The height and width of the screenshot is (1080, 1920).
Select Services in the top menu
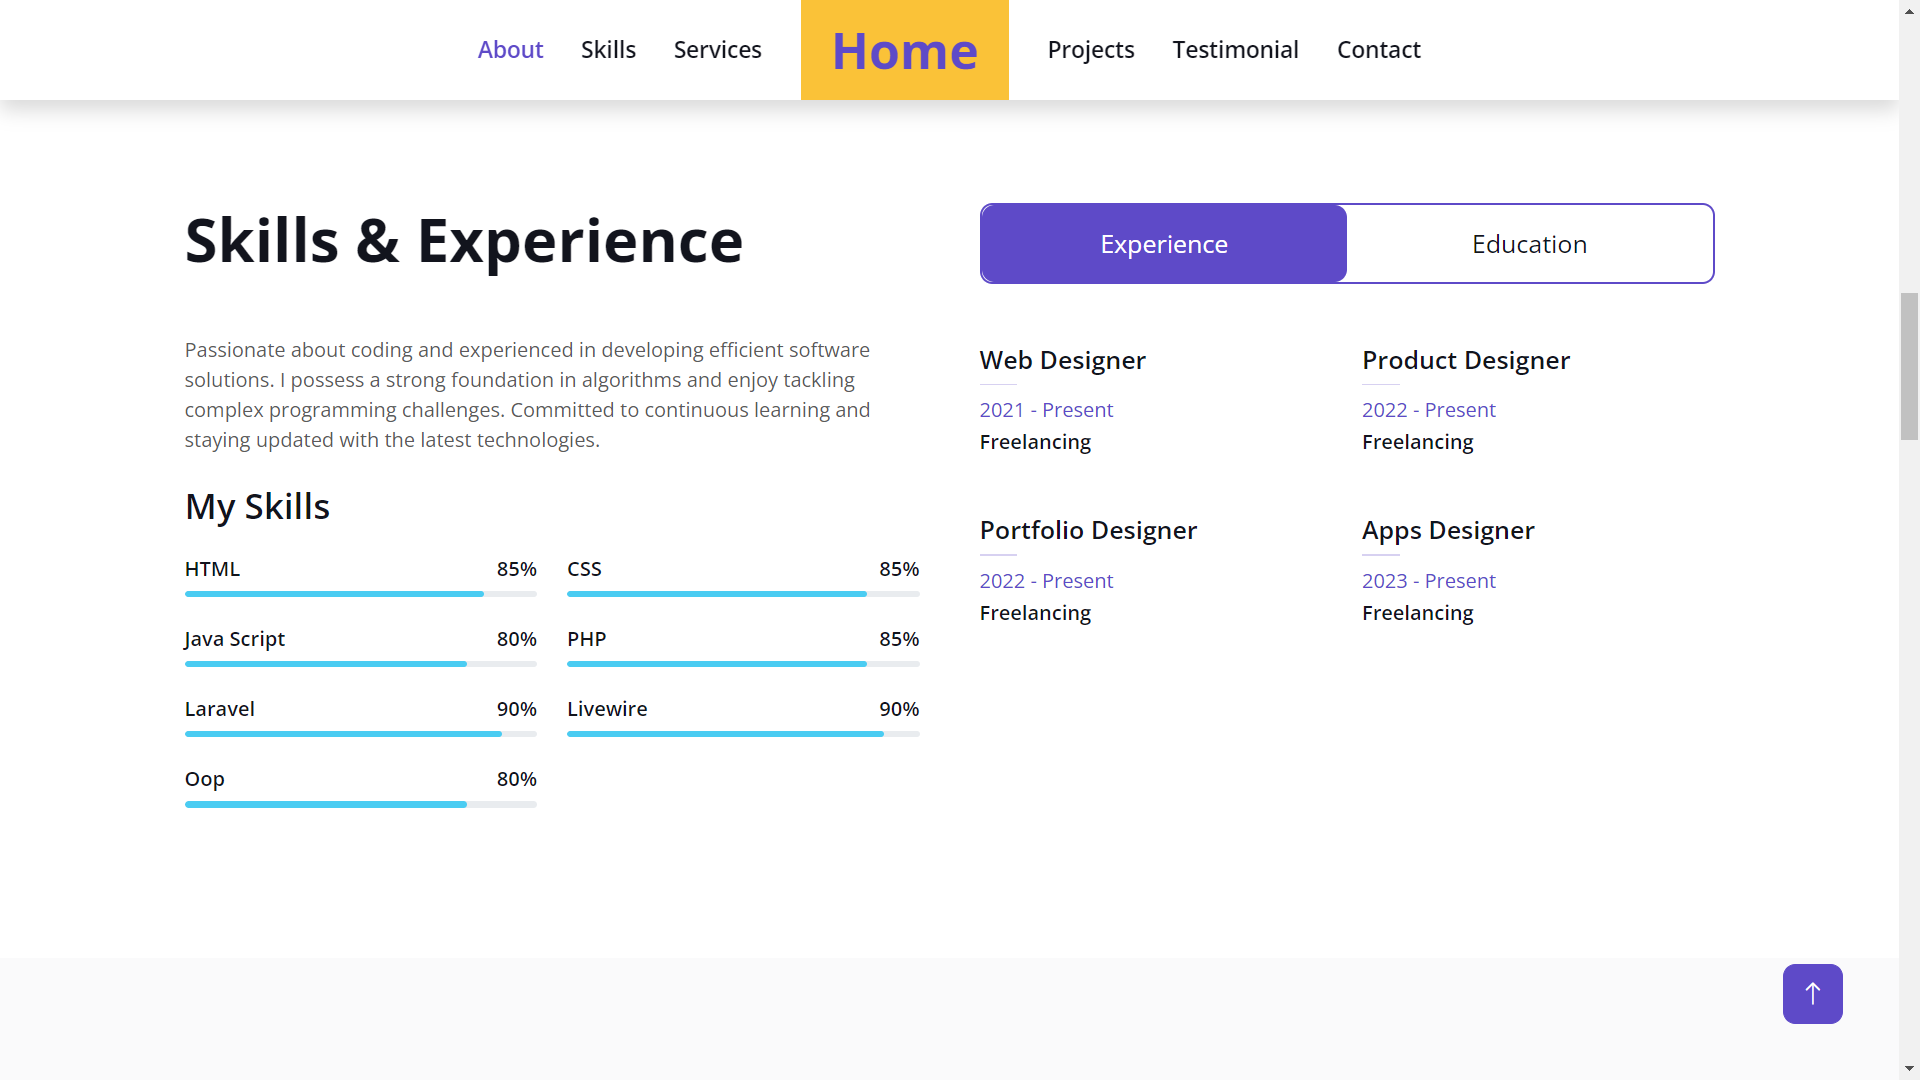pyautogui.click(x=717, y=50)
